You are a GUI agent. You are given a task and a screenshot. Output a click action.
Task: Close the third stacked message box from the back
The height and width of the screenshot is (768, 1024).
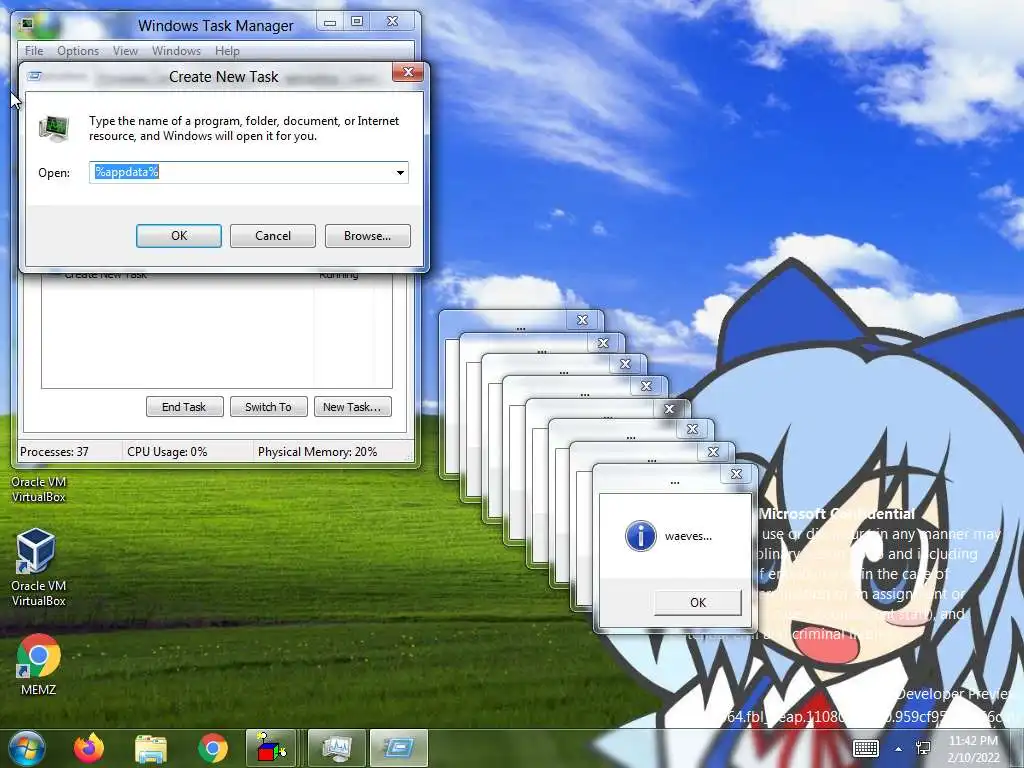[625, 364]
